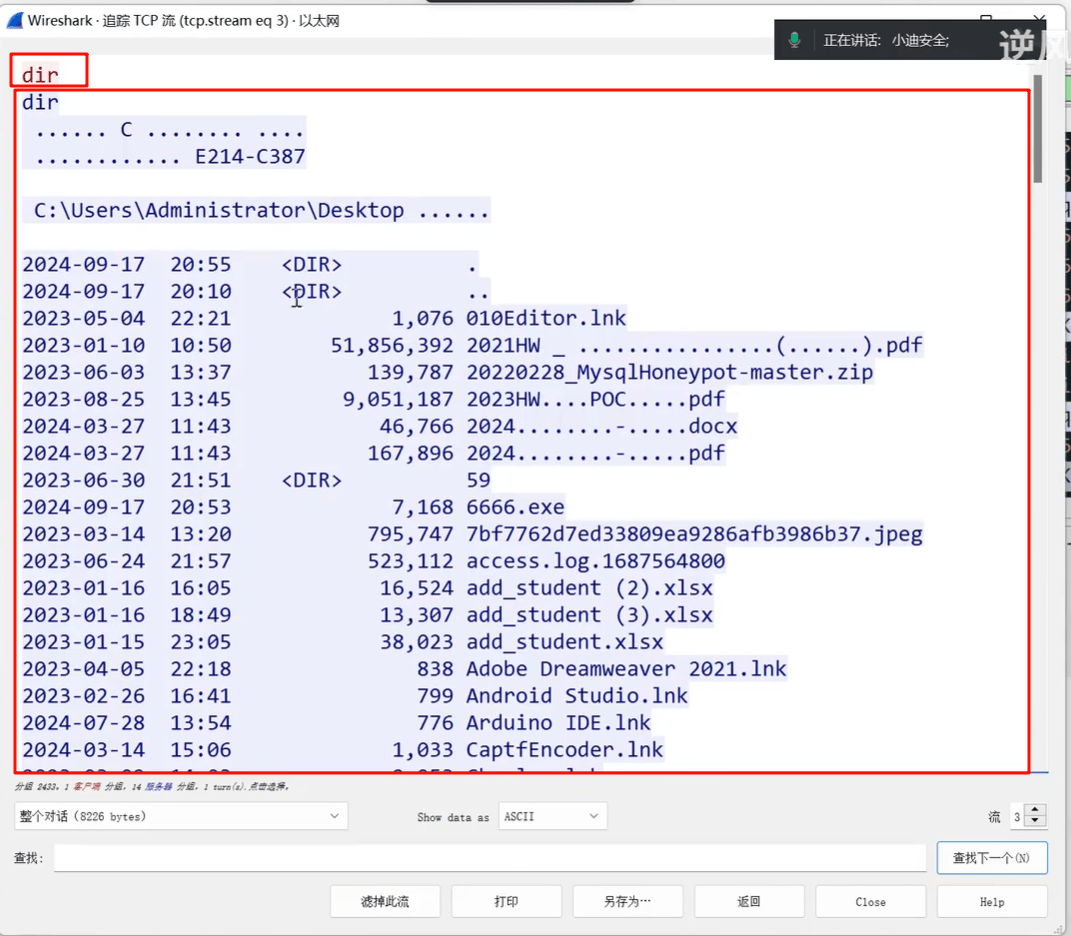Click the 返回 button
Screen dimensions: 1071x936
[749, 902]
